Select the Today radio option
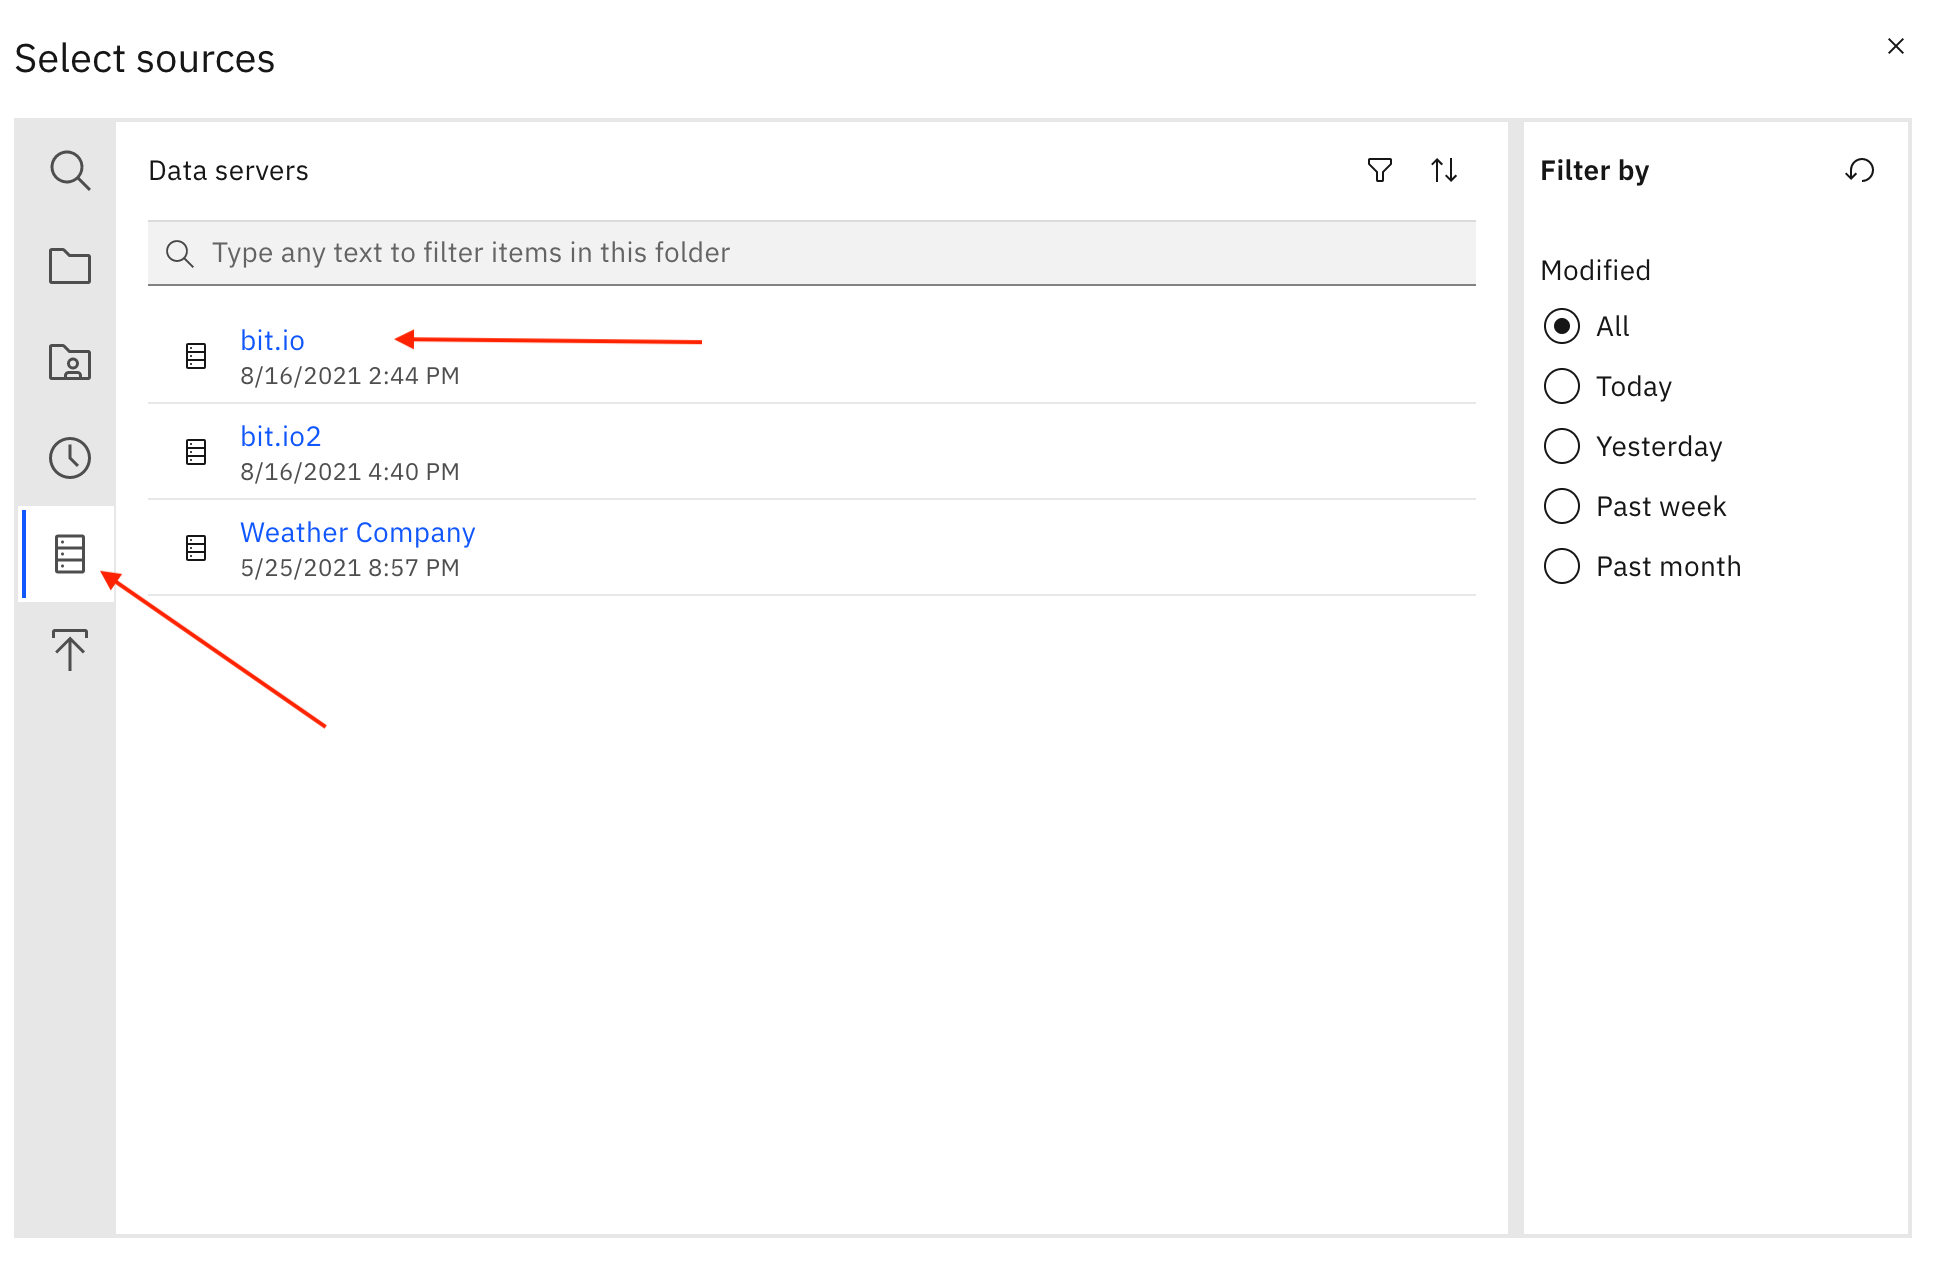The height and width of the screenshot is (1288, 1942). (x=1562, y=386)
